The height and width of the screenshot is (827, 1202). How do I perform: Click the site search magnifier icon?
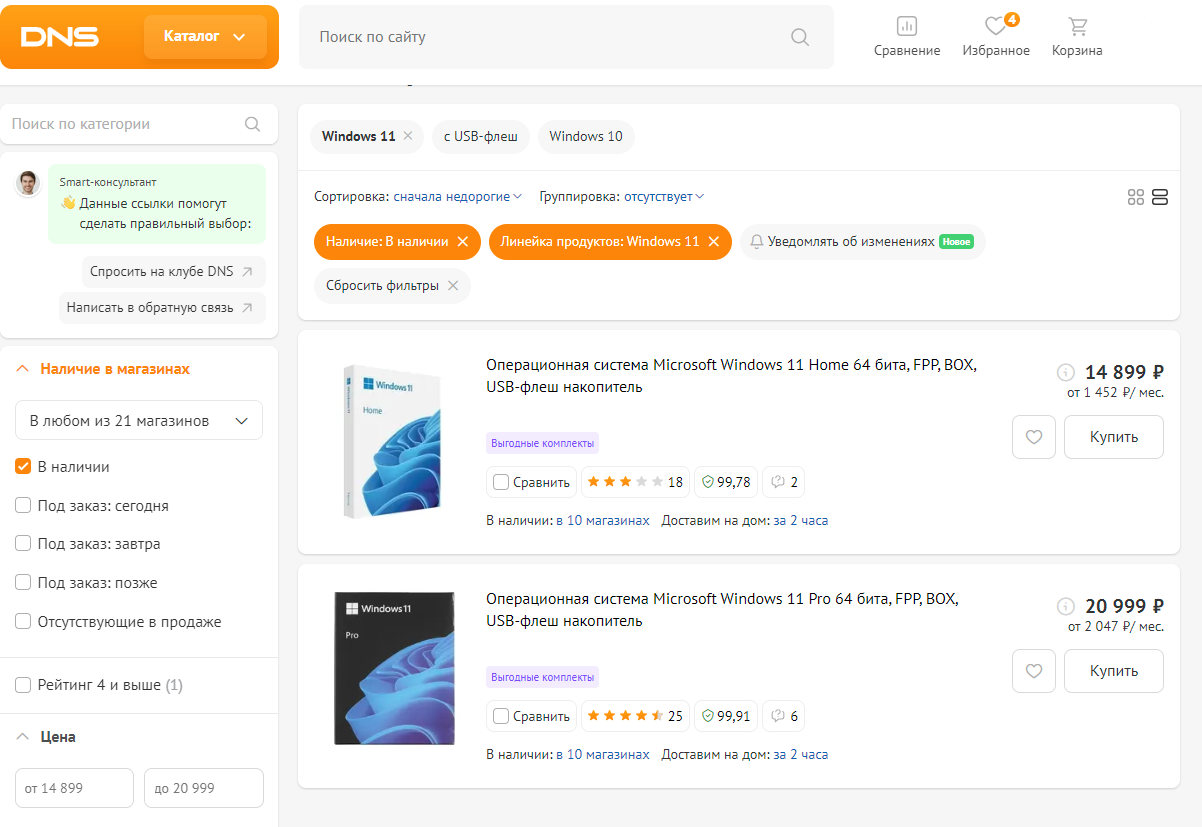(800, 37)
